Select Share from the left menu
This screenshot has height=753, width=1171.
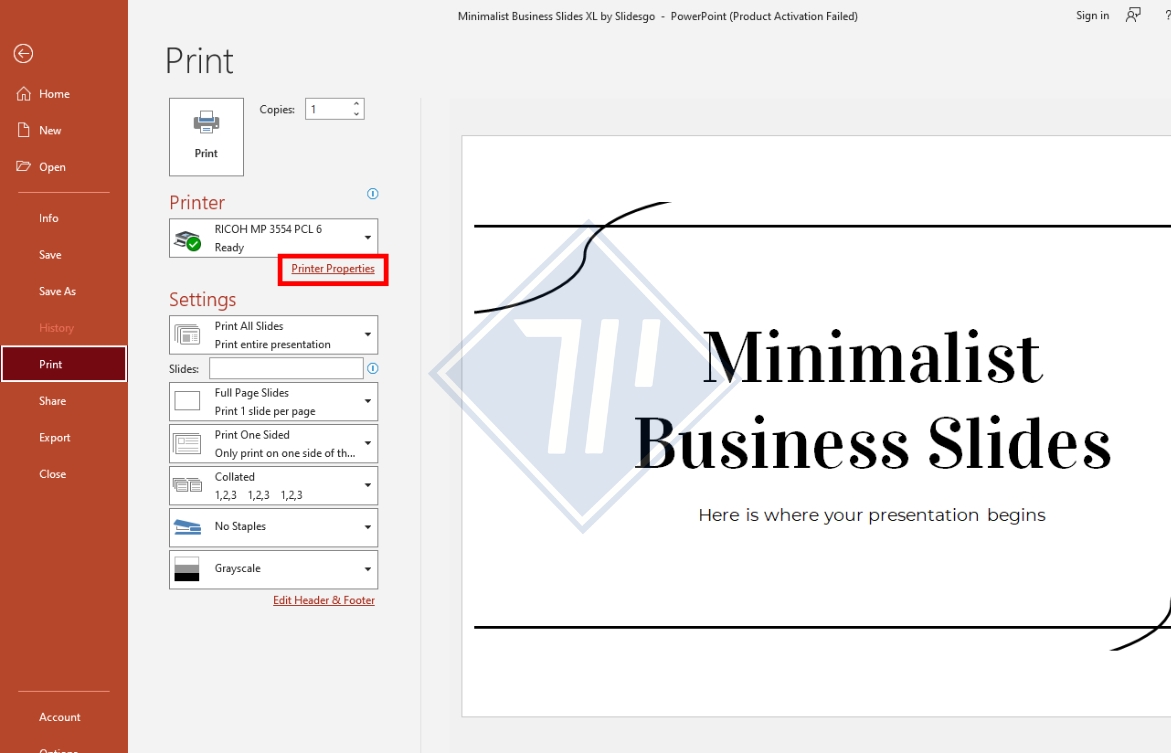tap(51, 400)
